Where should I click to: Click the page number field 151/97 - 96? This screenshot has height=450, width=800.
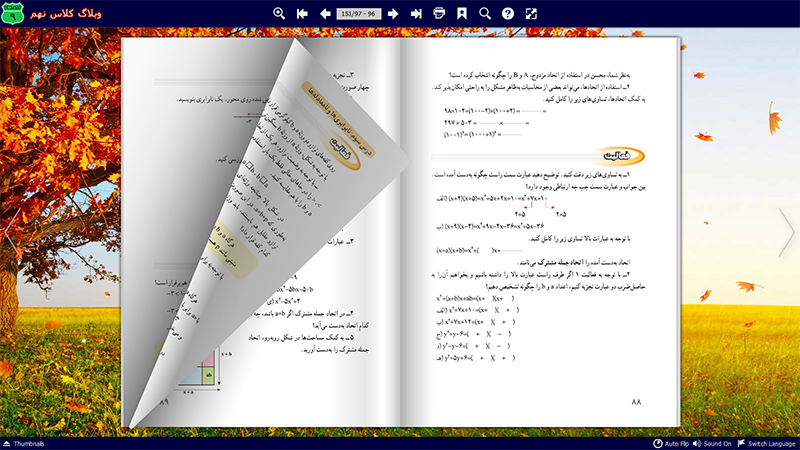[359, 14]
